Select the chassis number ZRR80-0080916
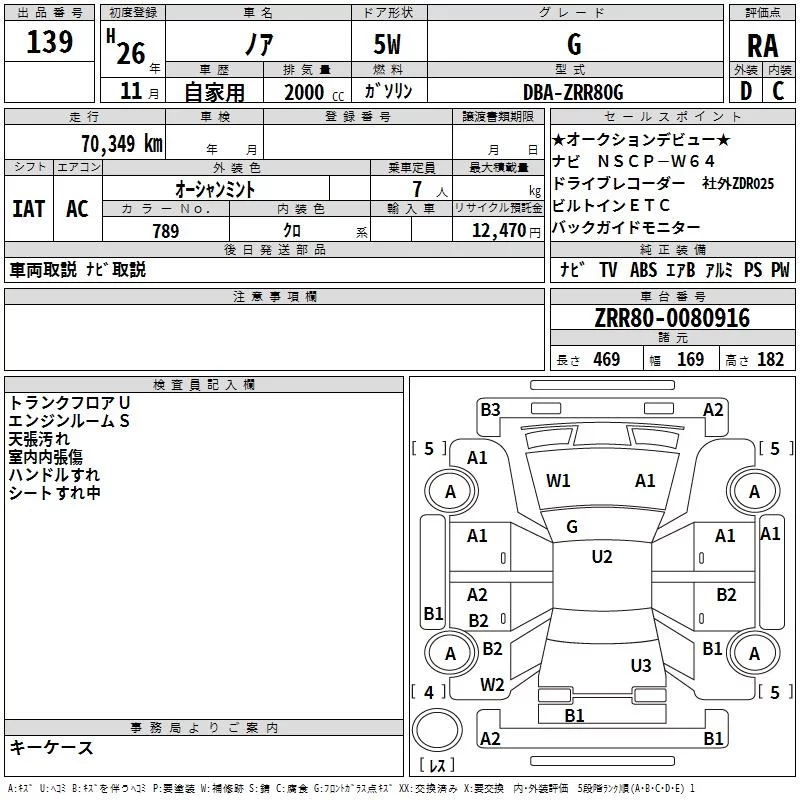The width and height of the screenshot is (800, 800). (672, 317)
